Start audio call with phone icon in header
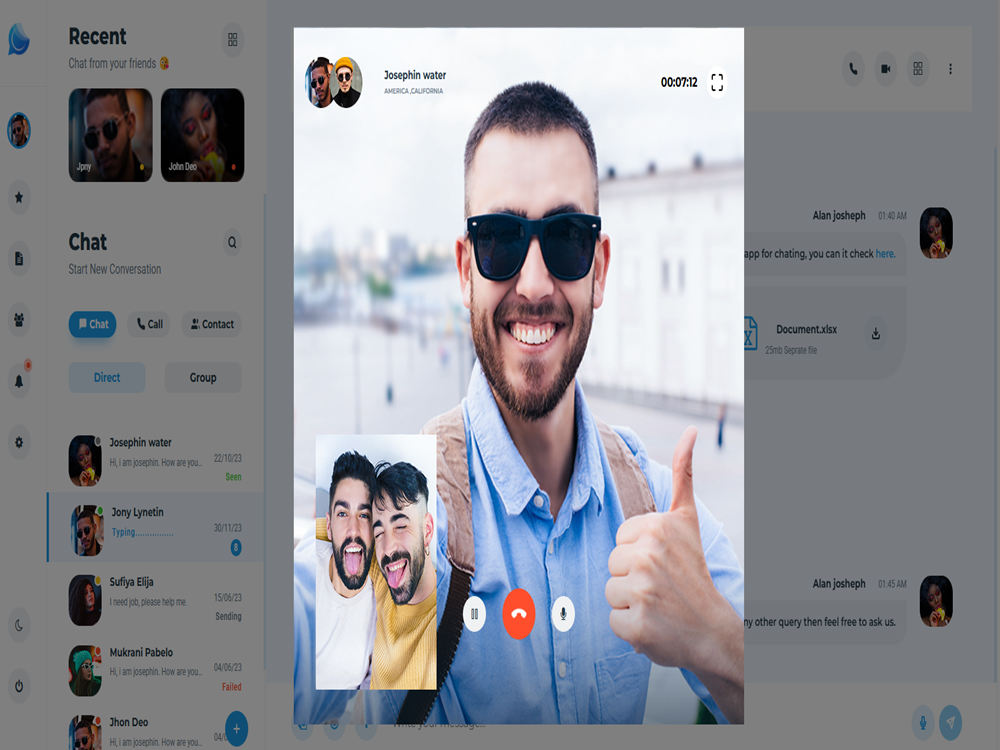The height and width of the screenshot is (750, 1000). pyautogui.click(x=853, y=69)
